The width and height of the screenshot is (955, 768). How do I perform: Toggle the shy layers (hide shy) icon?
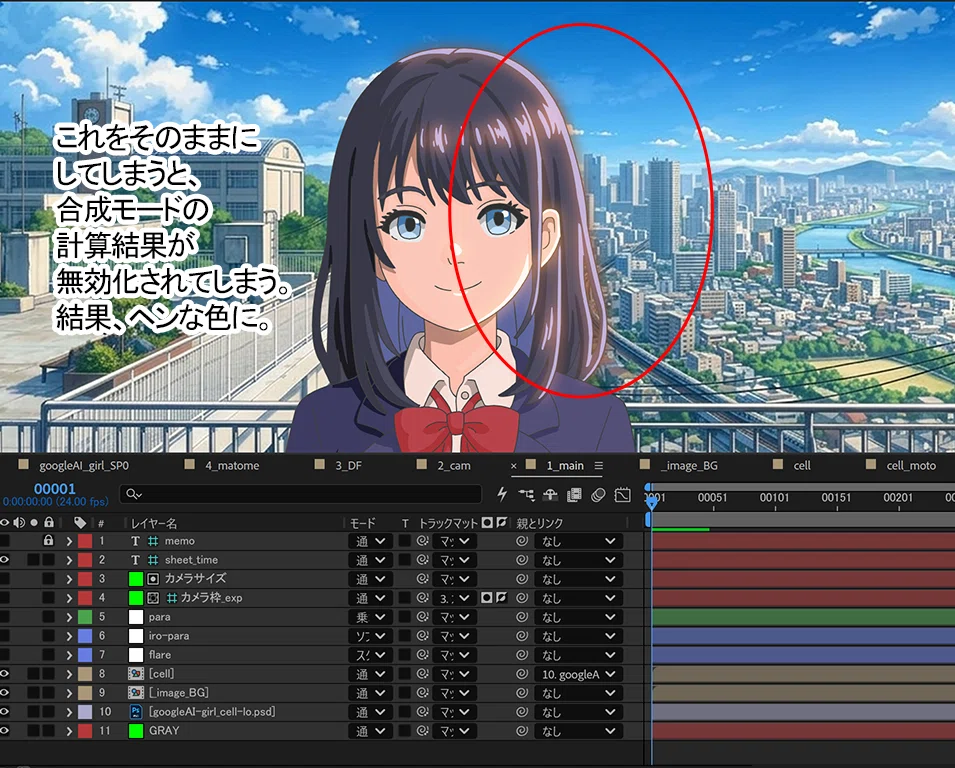(550, 495)
